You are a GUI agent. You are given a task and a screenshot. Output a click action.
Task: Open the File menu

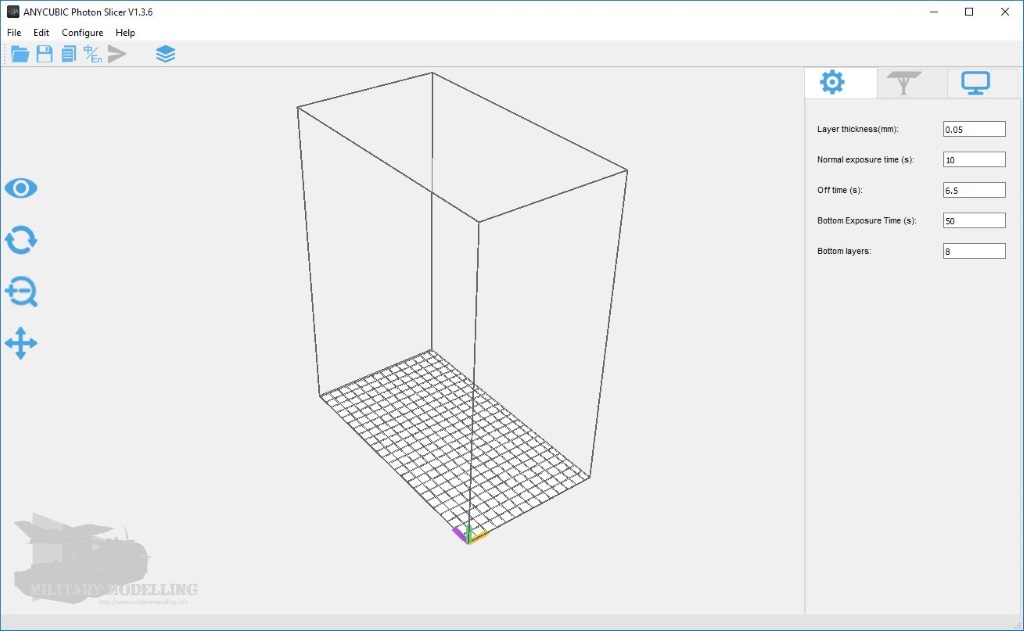coord(14,33)
